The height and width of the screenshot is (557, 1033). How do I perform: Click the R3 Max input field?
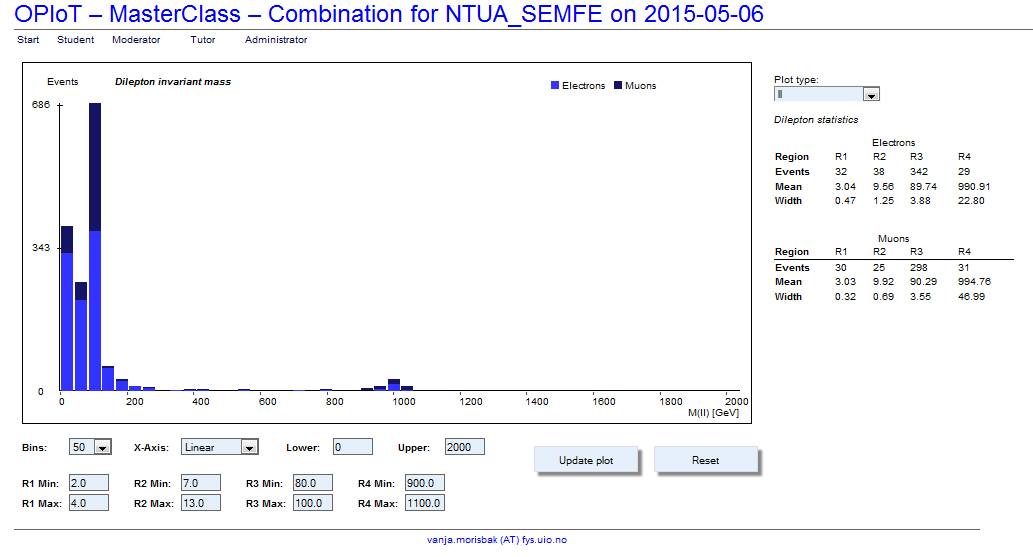tap(313, 503)
